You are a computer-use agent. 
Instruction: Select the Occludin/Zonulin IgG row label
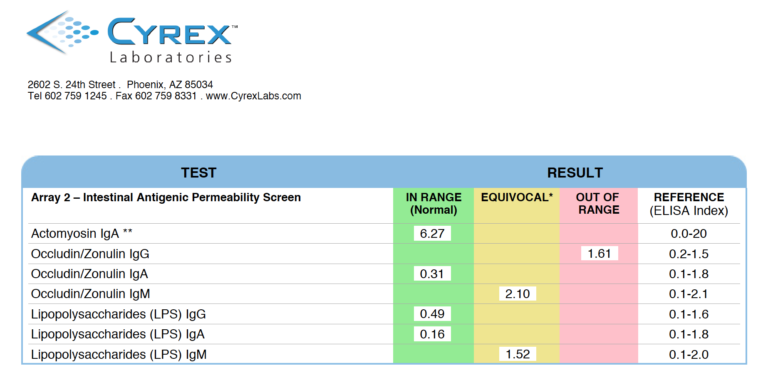click(90, 254)
